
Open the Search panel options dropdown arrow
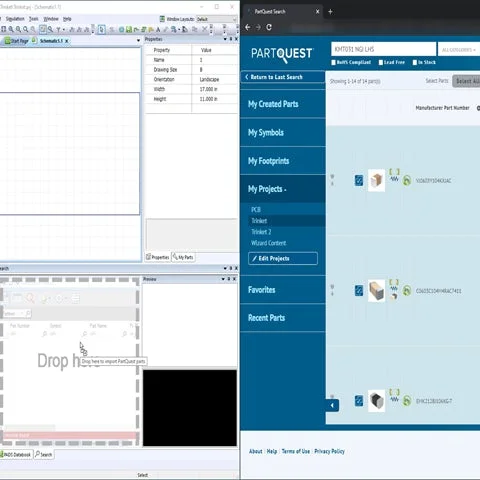(225, 268)
